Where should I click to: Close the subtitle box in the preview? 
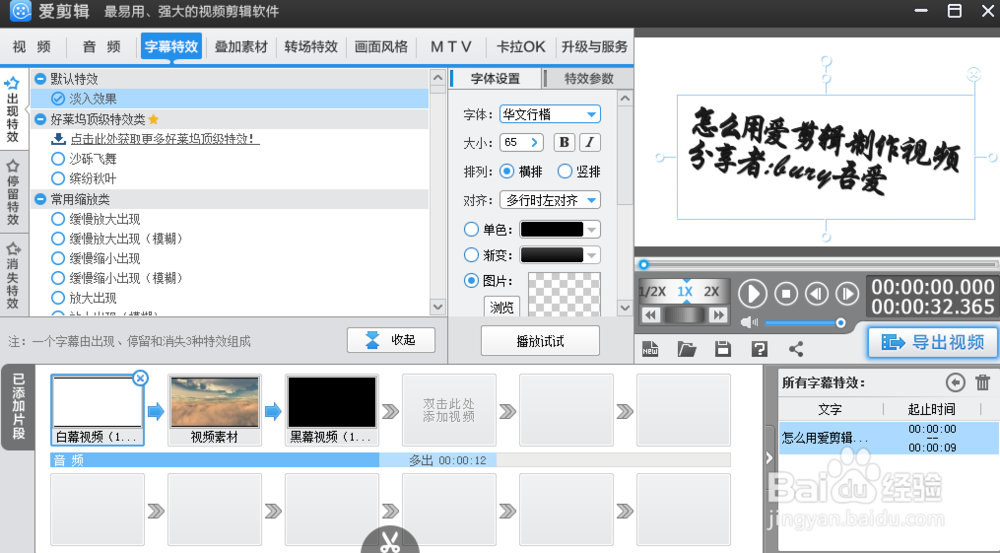coord(973,75)
